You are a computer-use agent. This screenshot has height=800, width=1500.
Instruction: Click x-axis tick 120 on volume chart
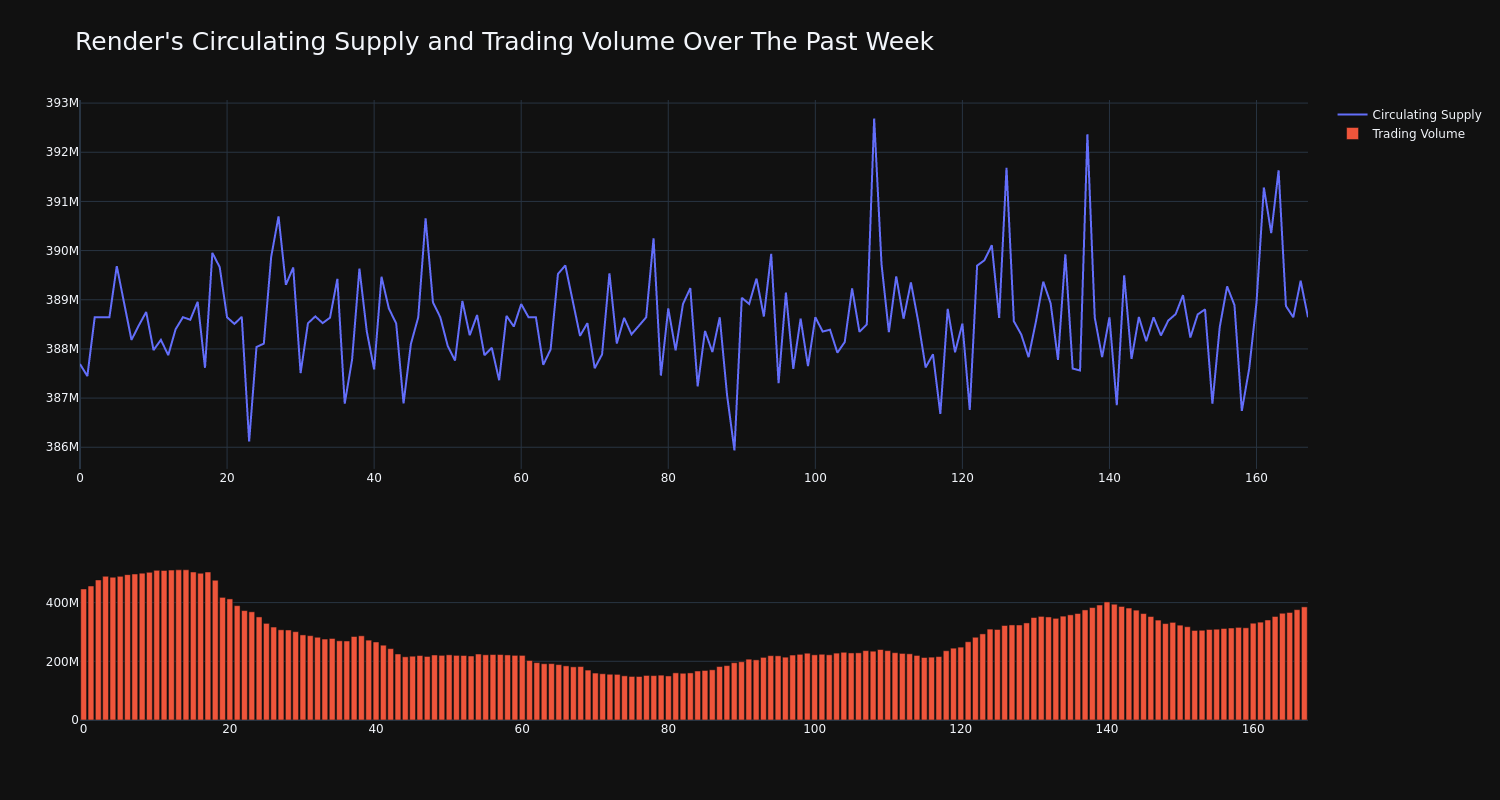tap(961, 729)
